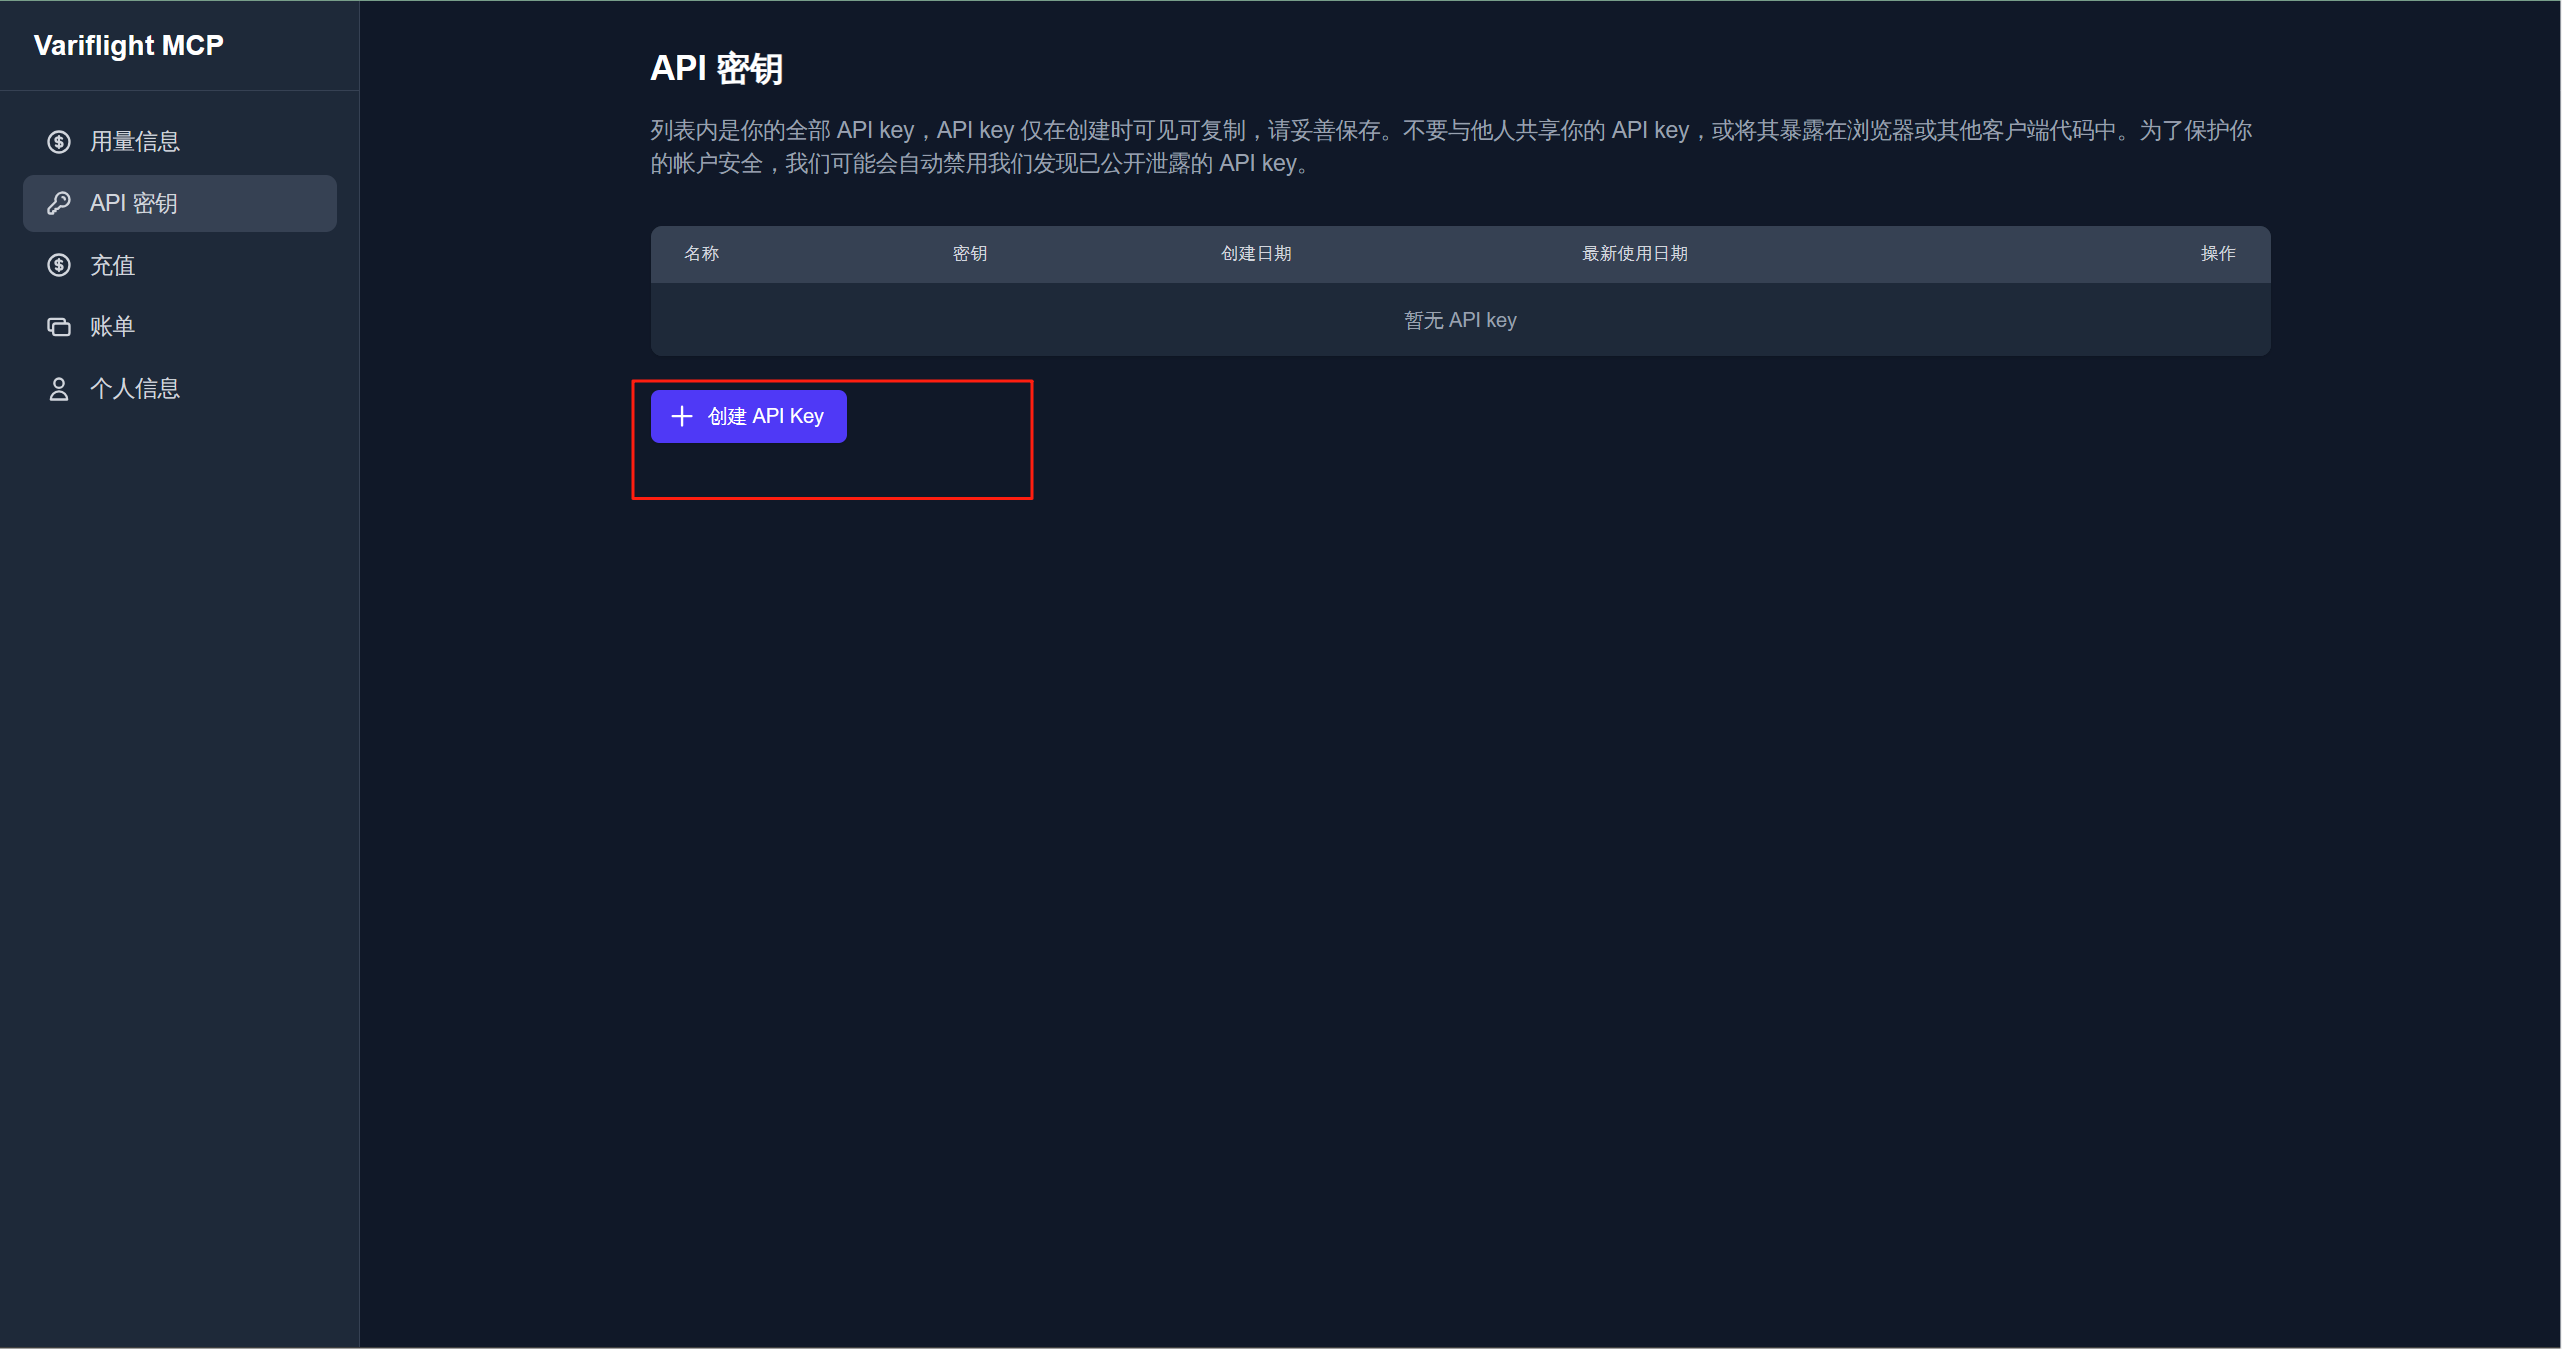Viewport: 2562px width, 1349px height.
Task: Click the 密钥 column header
Action: pyautogui.click(x=969, y=253)
